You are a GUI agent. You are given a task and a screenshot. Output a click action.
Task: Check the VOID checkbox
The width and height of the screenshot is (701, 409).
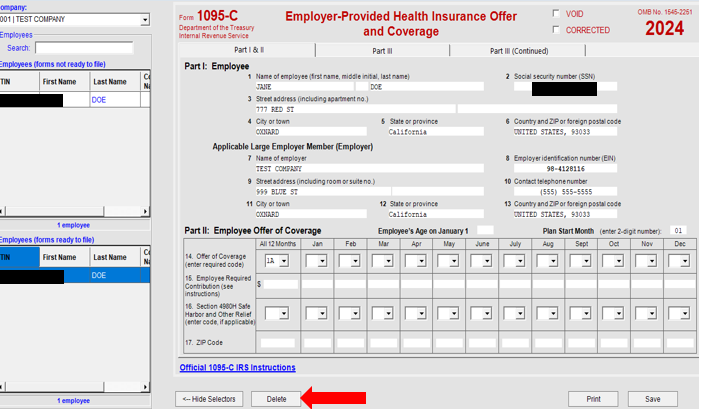(x=556, y=13)
